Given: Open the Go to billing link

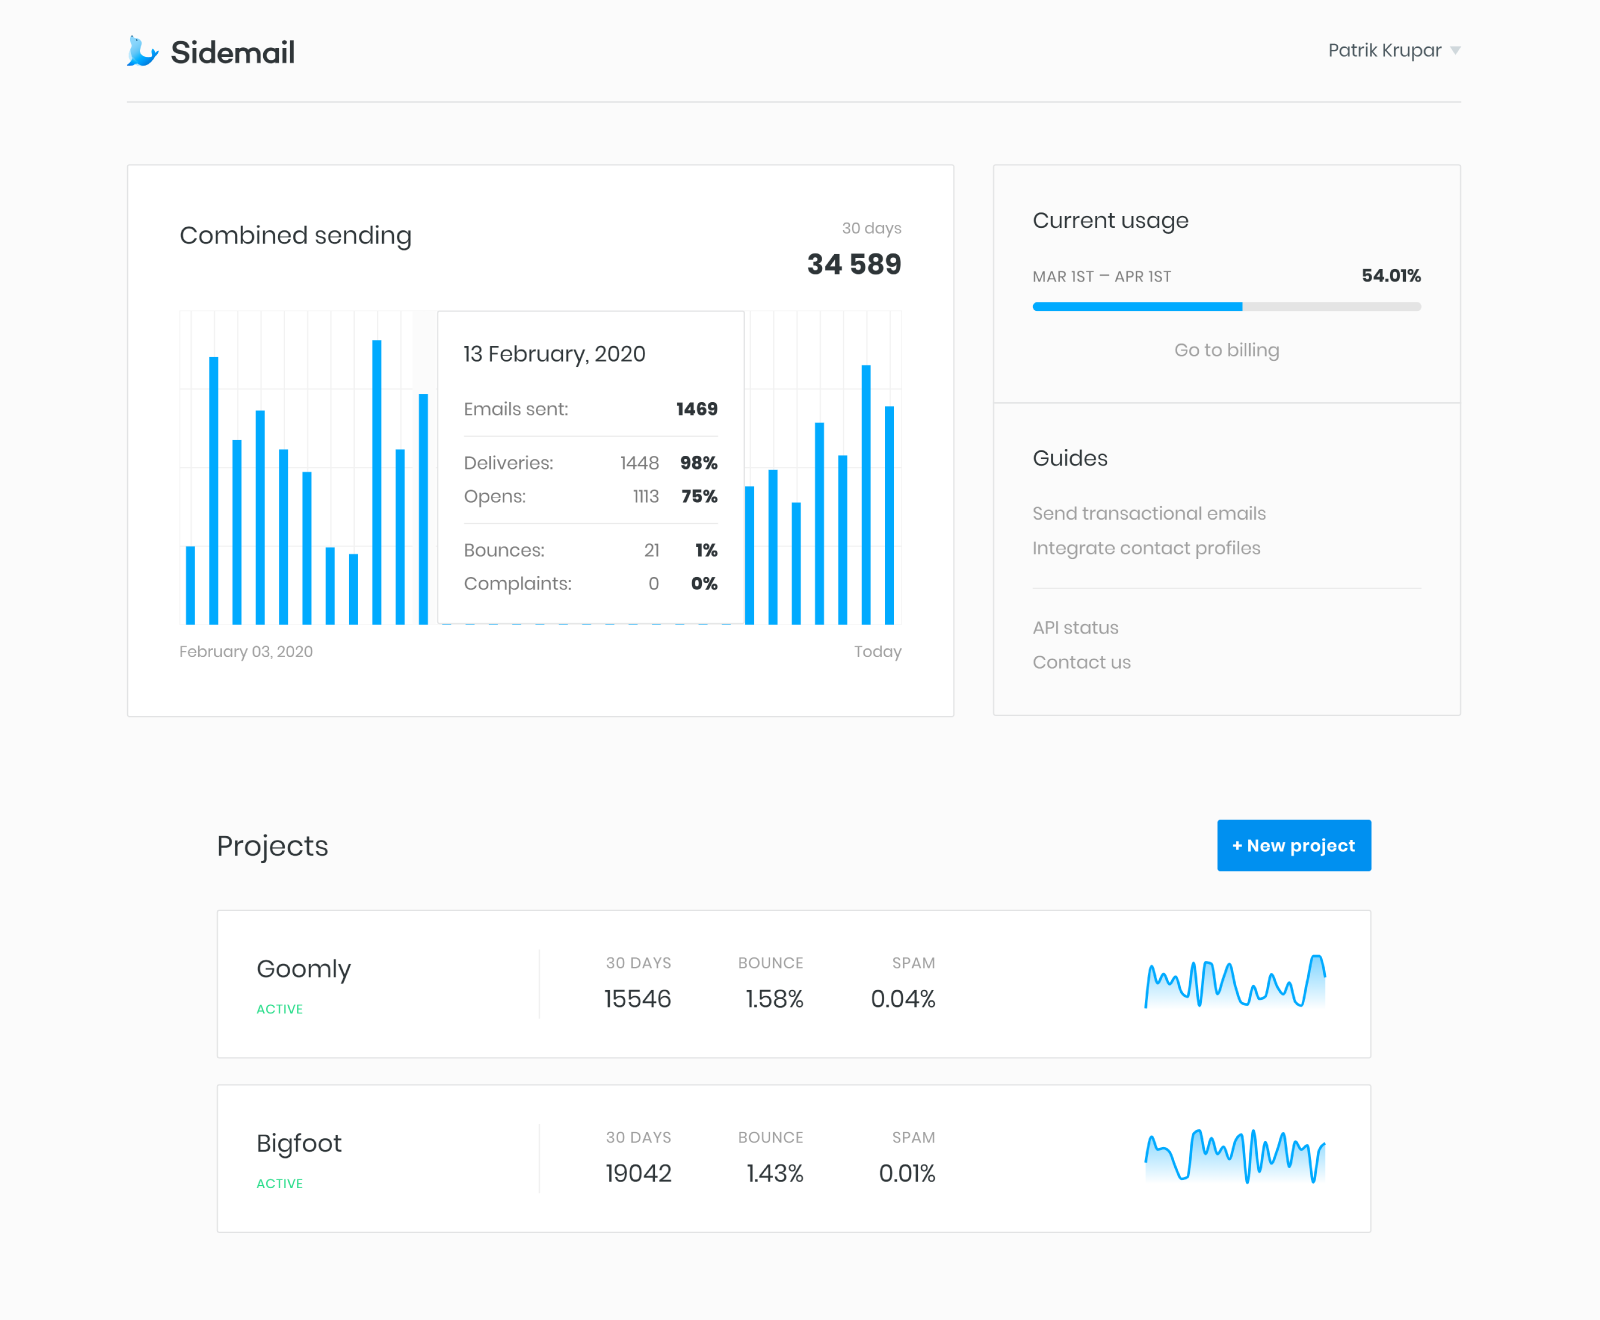Looking at the screenshot, I should [1226, 349].
